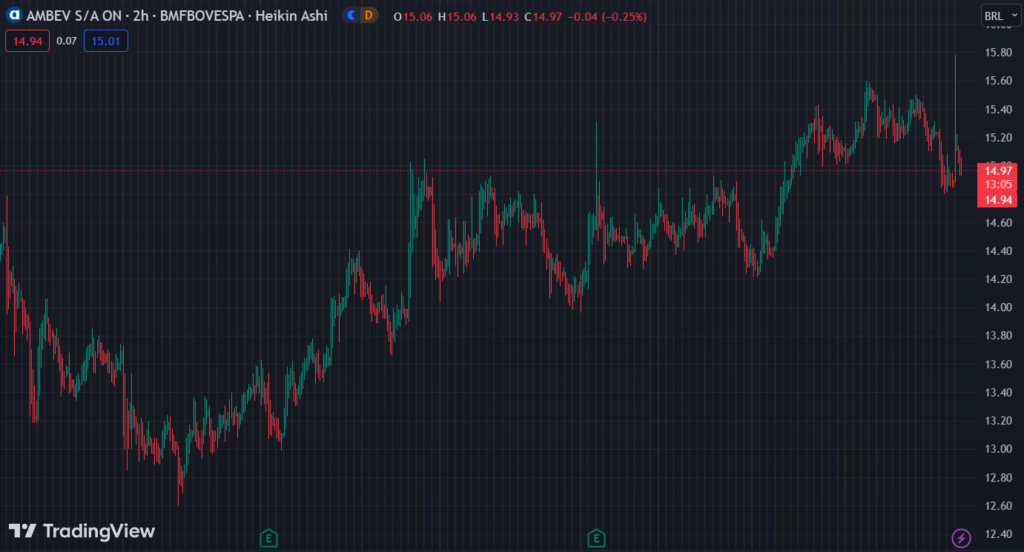Click the 15.80 price scale value

coord(998,53)
